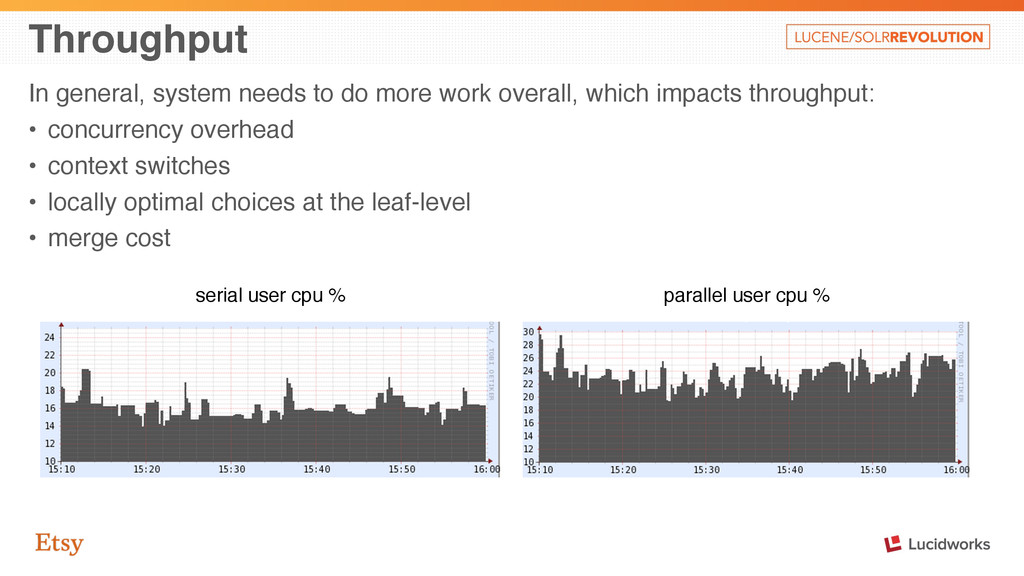Click the Etsy logo
The height and width of the screenshot is (576, 1024).
[x=59, y=543]
